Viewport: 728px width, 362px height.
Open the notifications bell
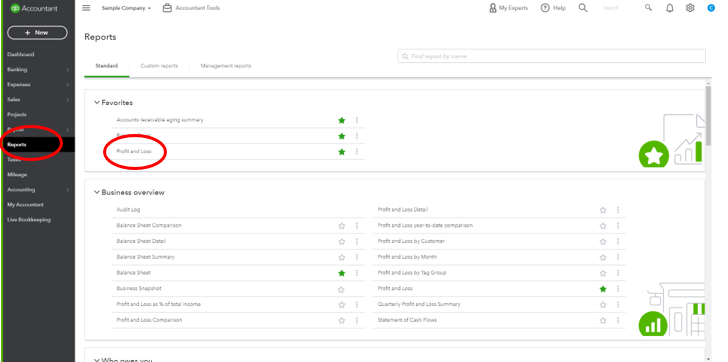coord(670,8)
